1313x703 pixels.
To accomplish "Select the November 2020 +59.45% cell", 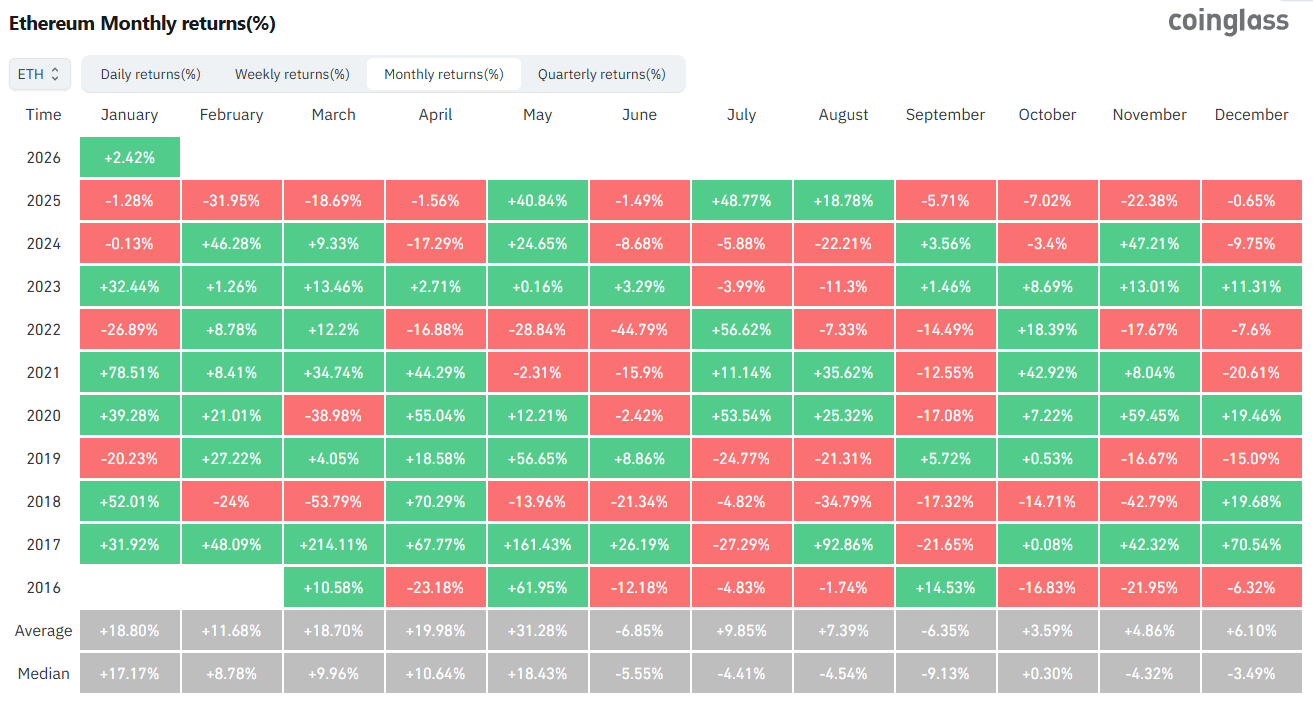I will pos(1149,416).
